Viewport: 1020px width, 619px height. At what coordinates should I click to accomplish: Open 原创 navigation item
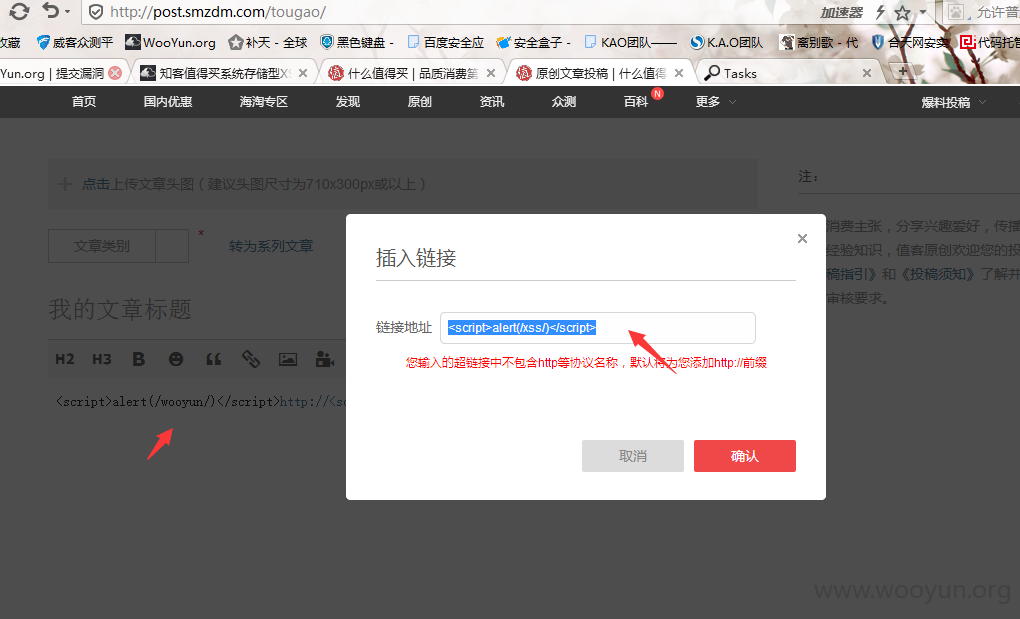click(x=420, y=101)
